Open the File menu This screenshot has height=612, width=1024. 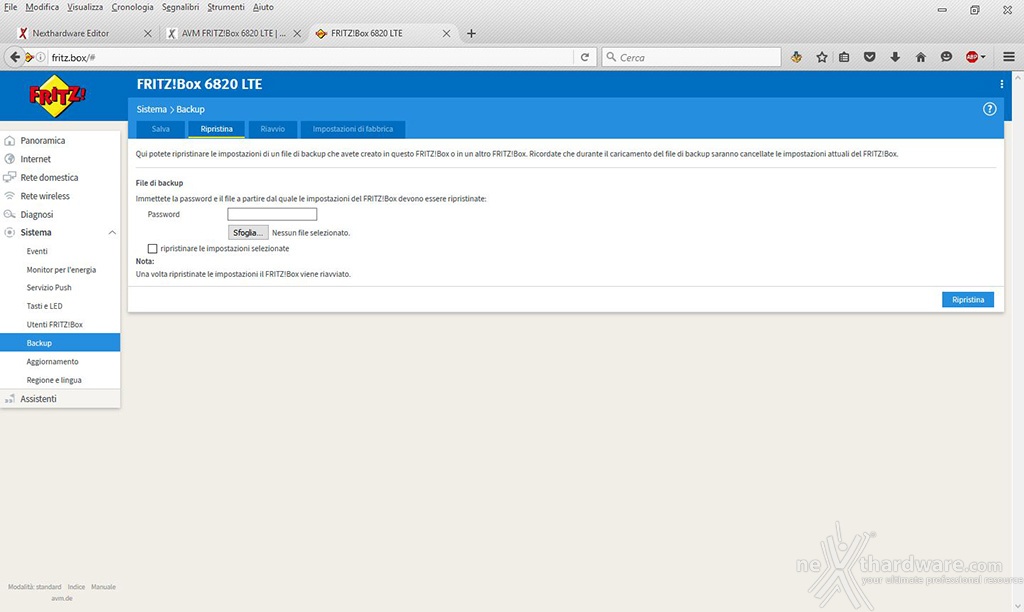[10, 7]
